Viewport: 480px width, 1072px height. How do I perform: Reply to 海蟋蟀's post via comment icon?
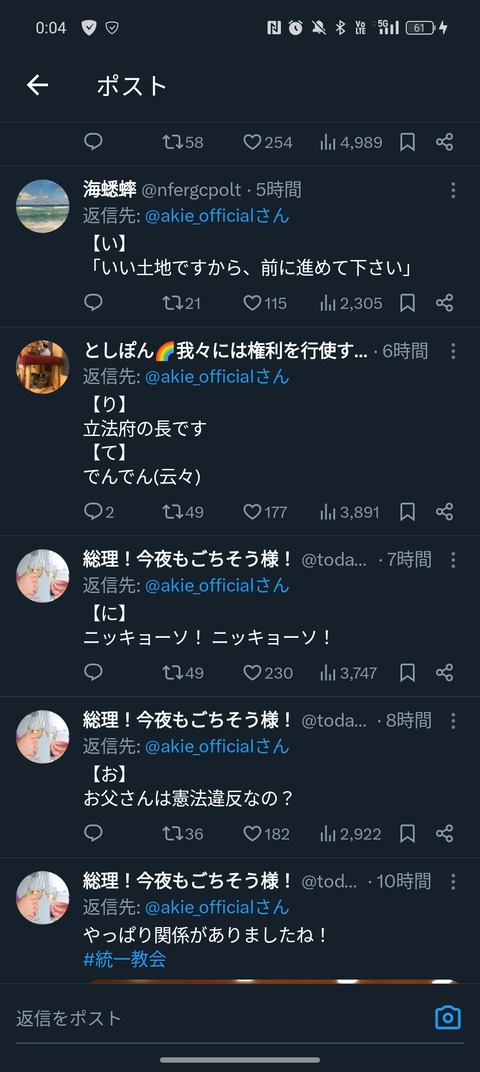pyautogui.click(x=94, y=302)
